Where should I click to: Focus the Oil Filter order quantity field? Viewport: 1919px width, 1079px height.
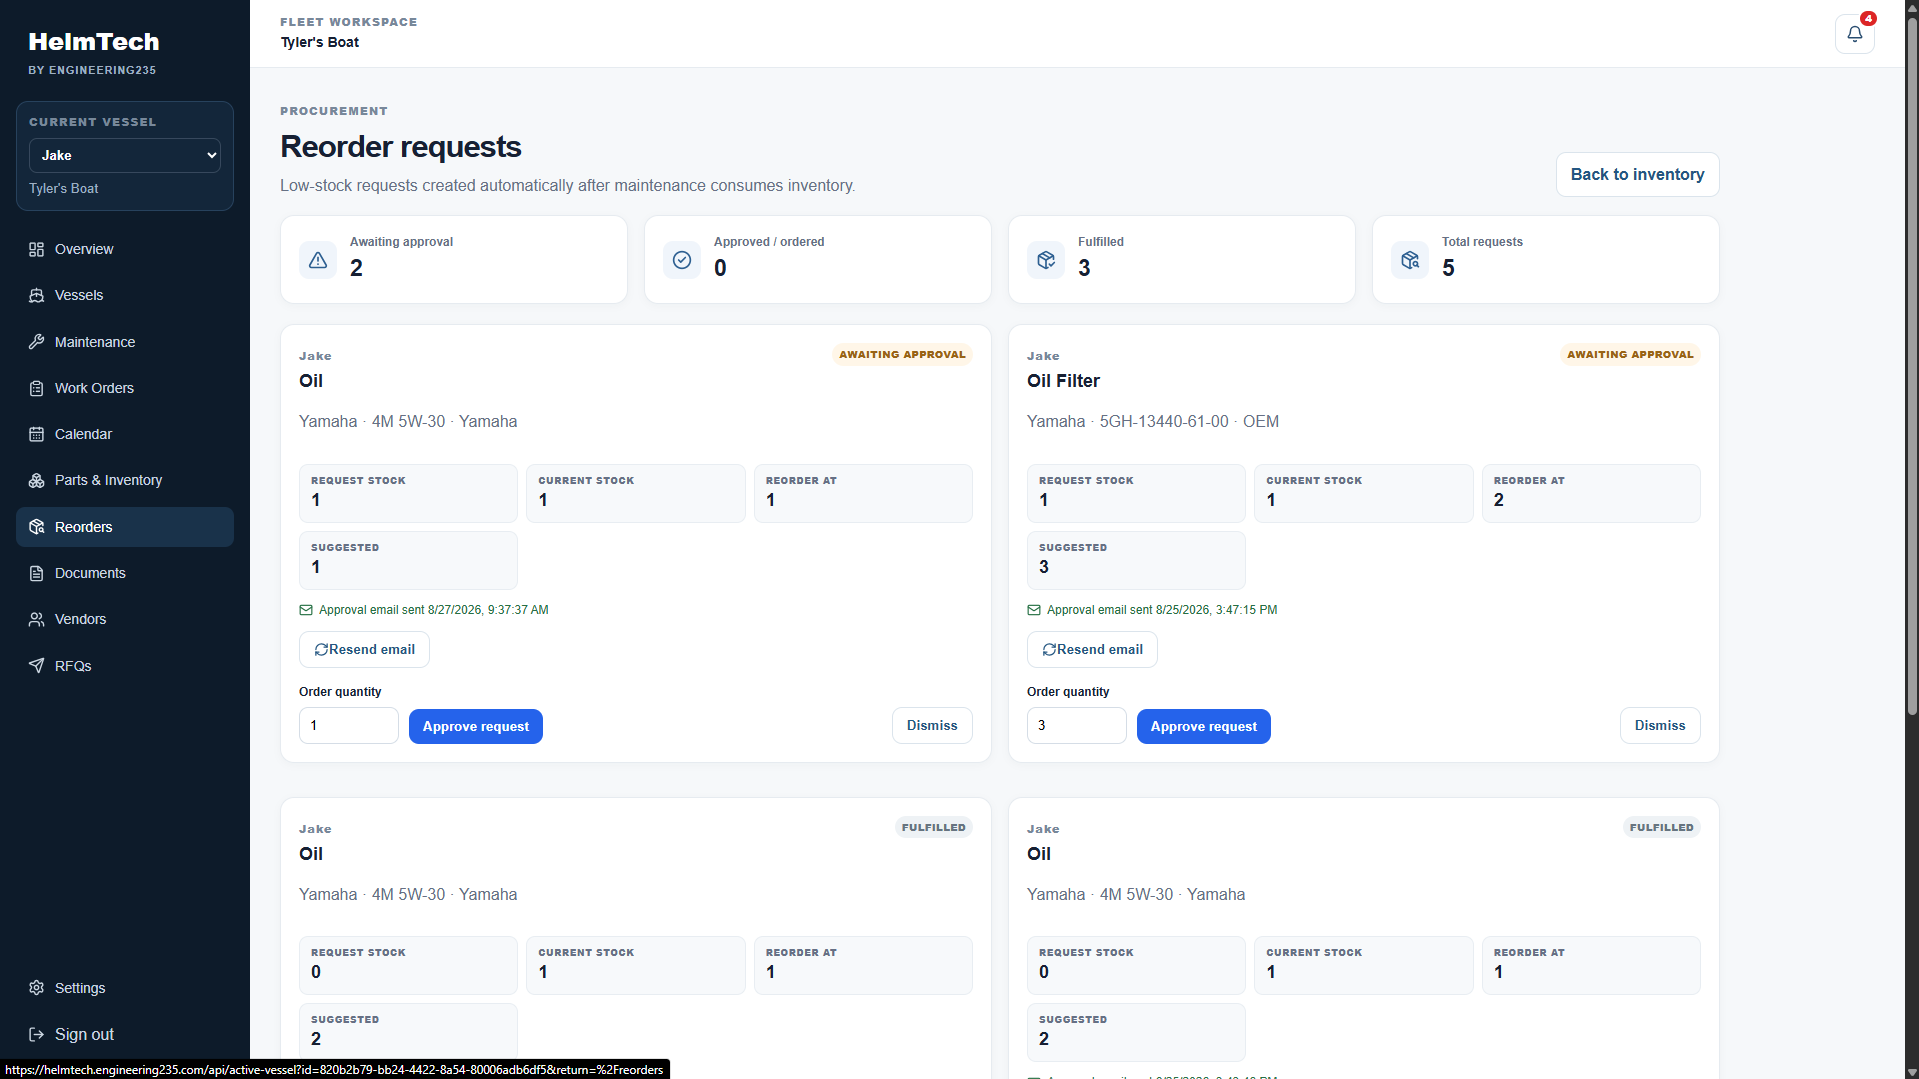1077,725
